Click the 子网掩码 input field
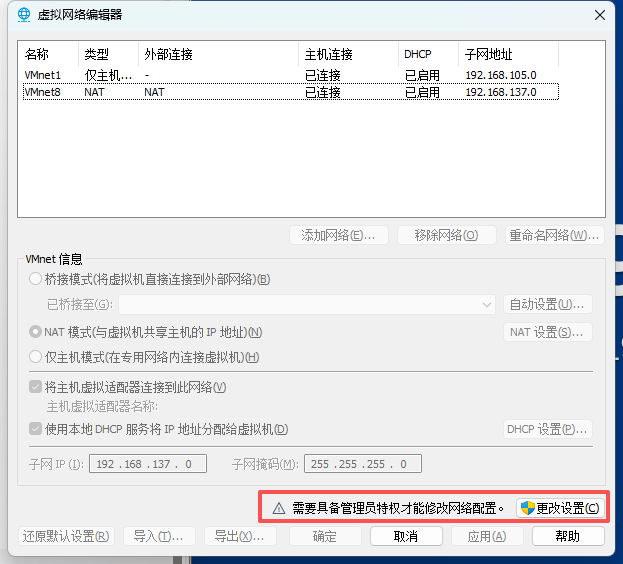The image size is (623, 564). 363,464
